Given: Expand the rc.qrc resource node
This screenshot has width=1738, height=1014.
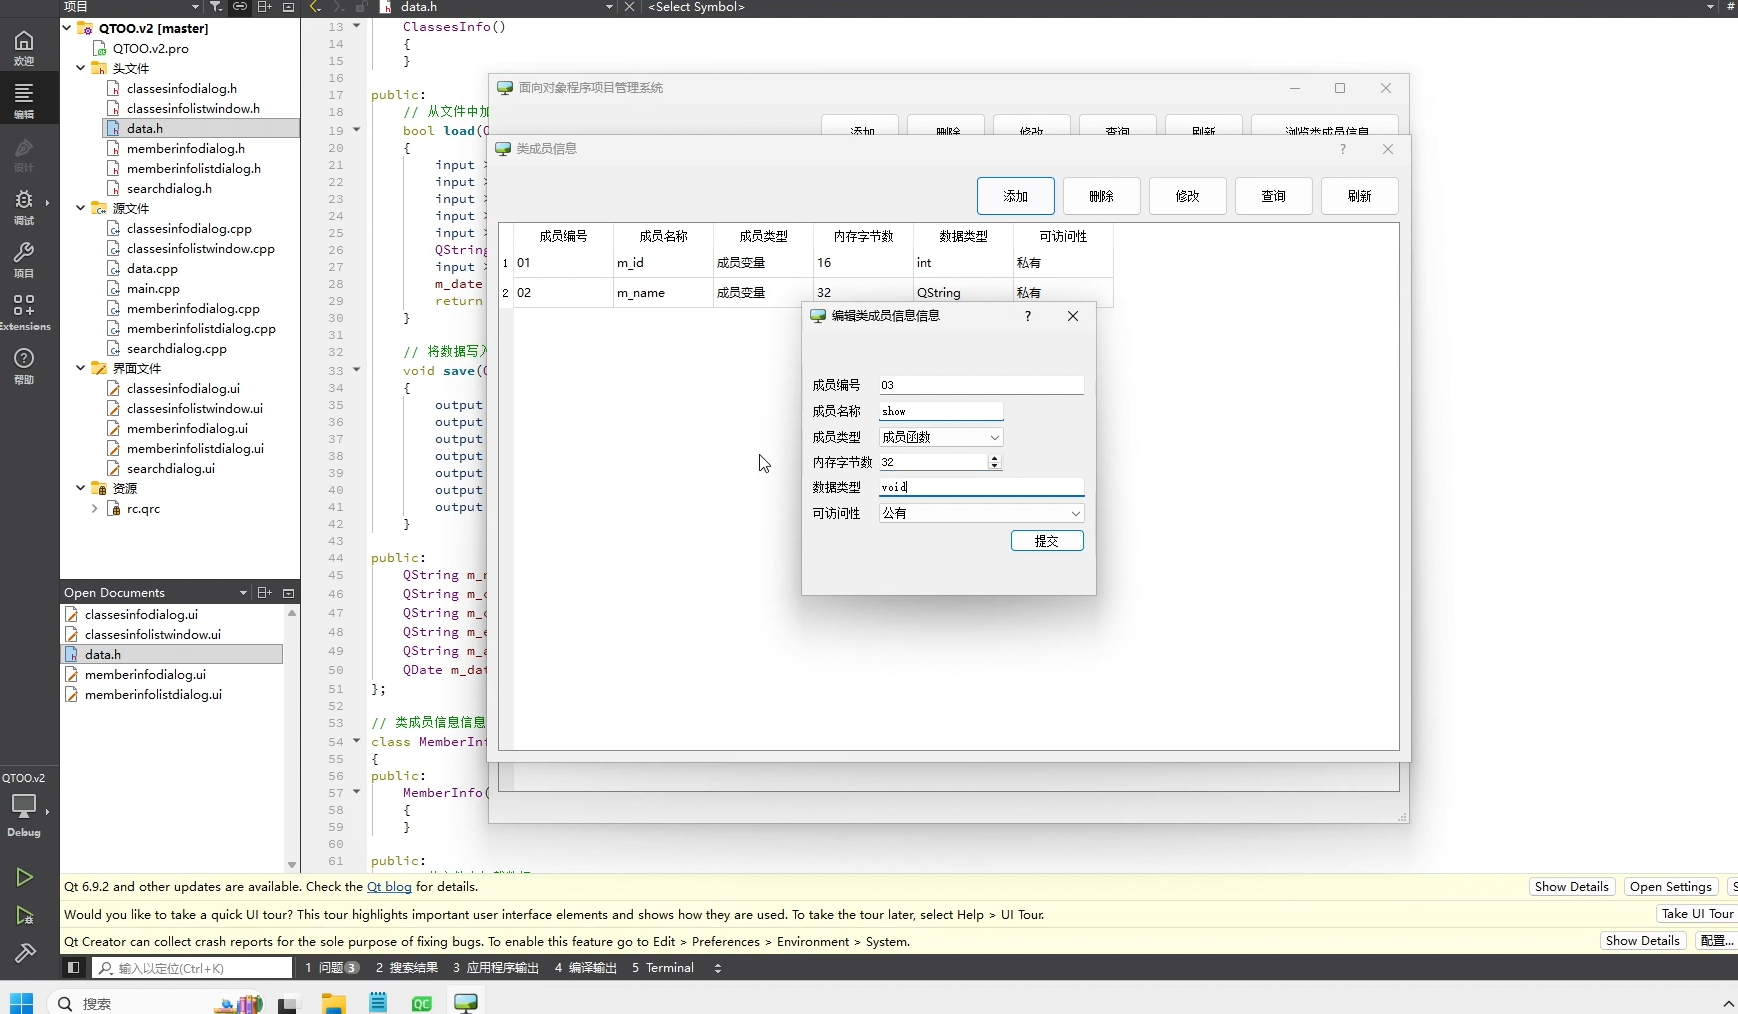Looking at the screenshot, I should (x=95, y=508).
